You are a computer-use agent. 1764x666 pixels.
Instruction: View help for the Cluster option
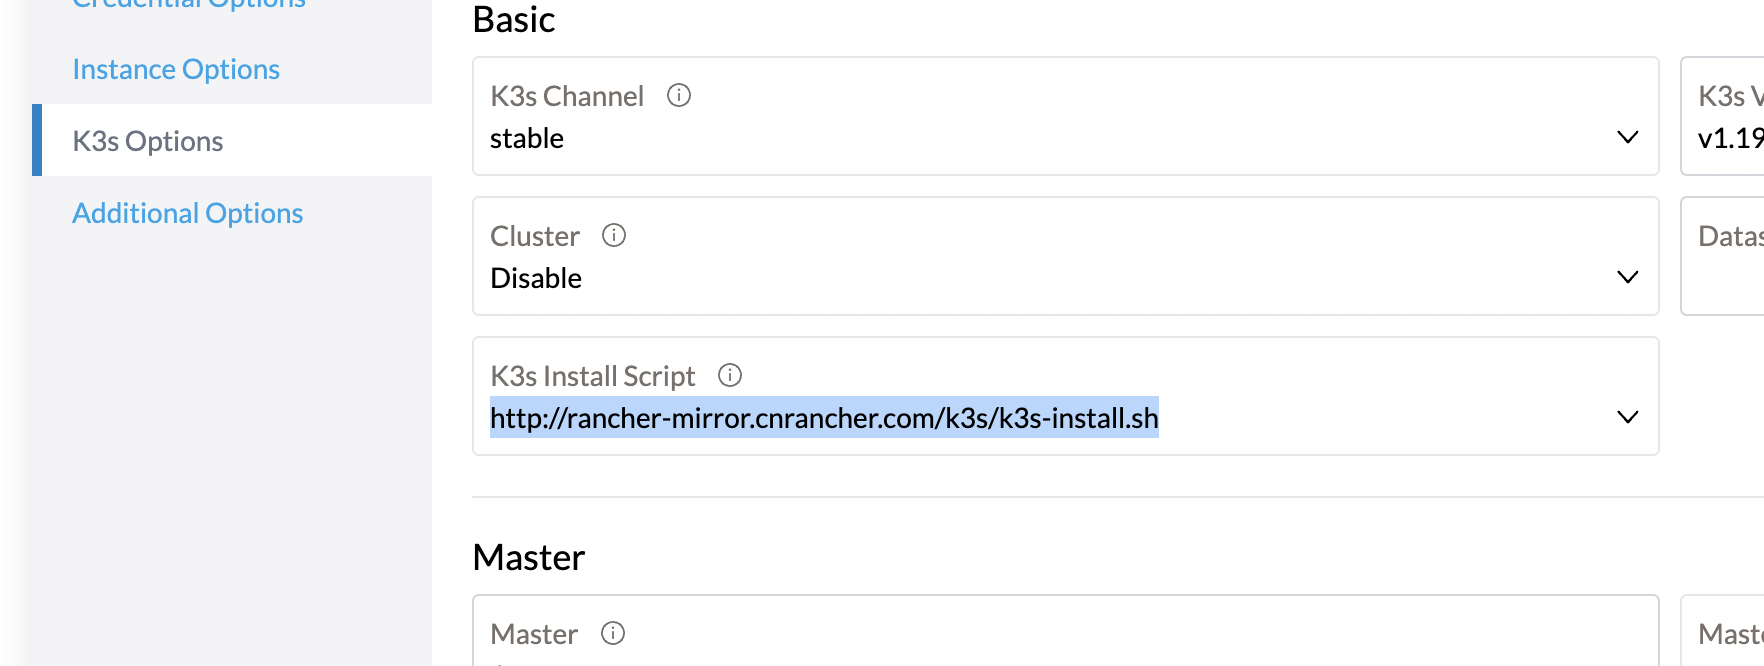pos(614,235)
